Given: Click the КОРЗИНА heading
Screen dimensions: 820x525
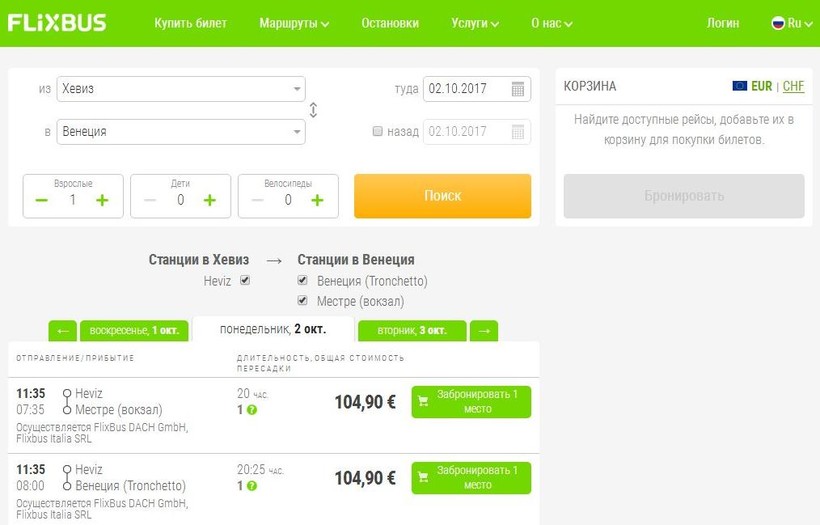Looking at the screenshot, I should coord(590,86).
